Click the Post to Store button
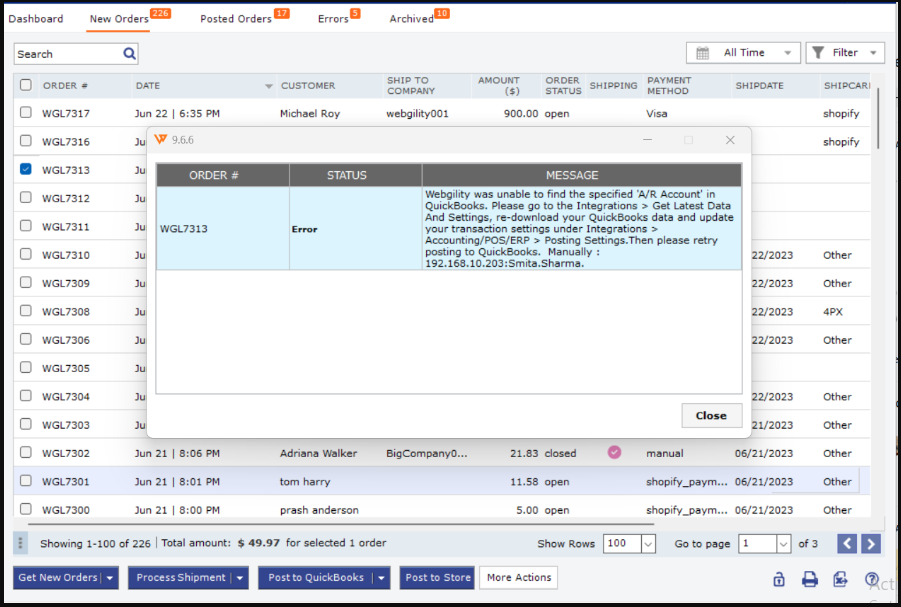 [x=437, y=578]
